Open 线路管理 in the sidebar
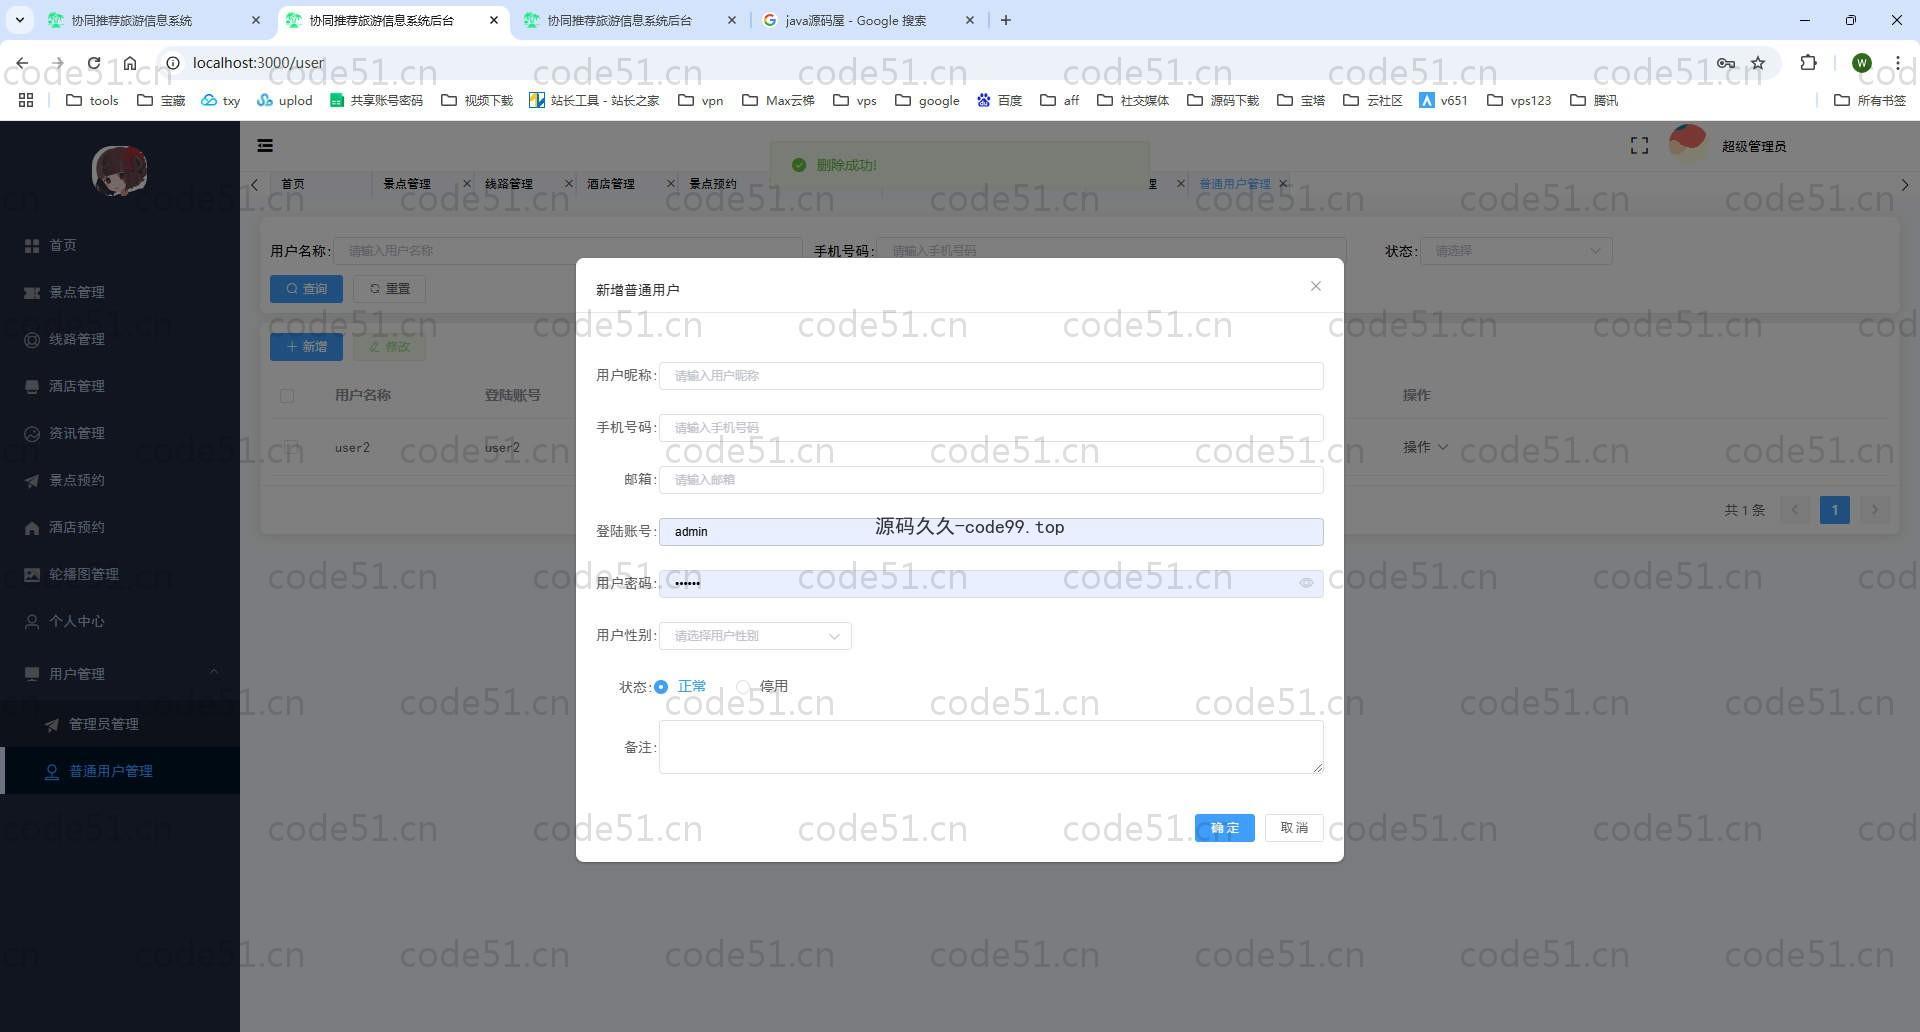 pyautogui.click(x=120, y=339)
